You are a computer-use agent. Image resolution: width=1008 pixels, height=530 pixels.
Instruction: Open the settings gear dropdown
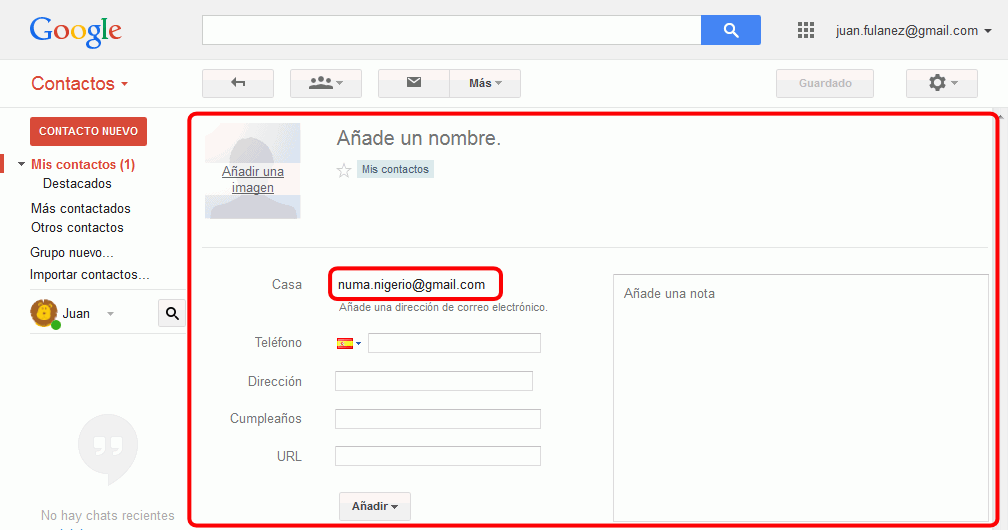pos(942,83)
